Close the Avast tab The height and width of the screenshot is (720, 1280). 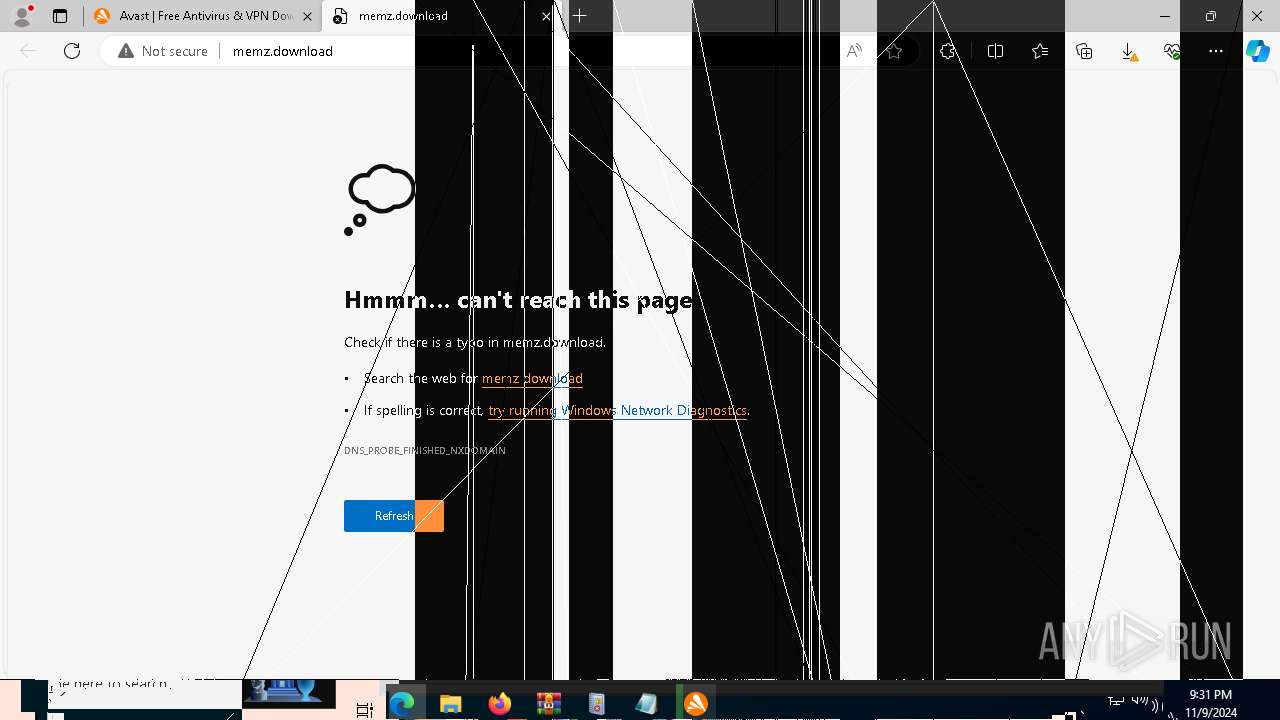click(x=307, y=16)
